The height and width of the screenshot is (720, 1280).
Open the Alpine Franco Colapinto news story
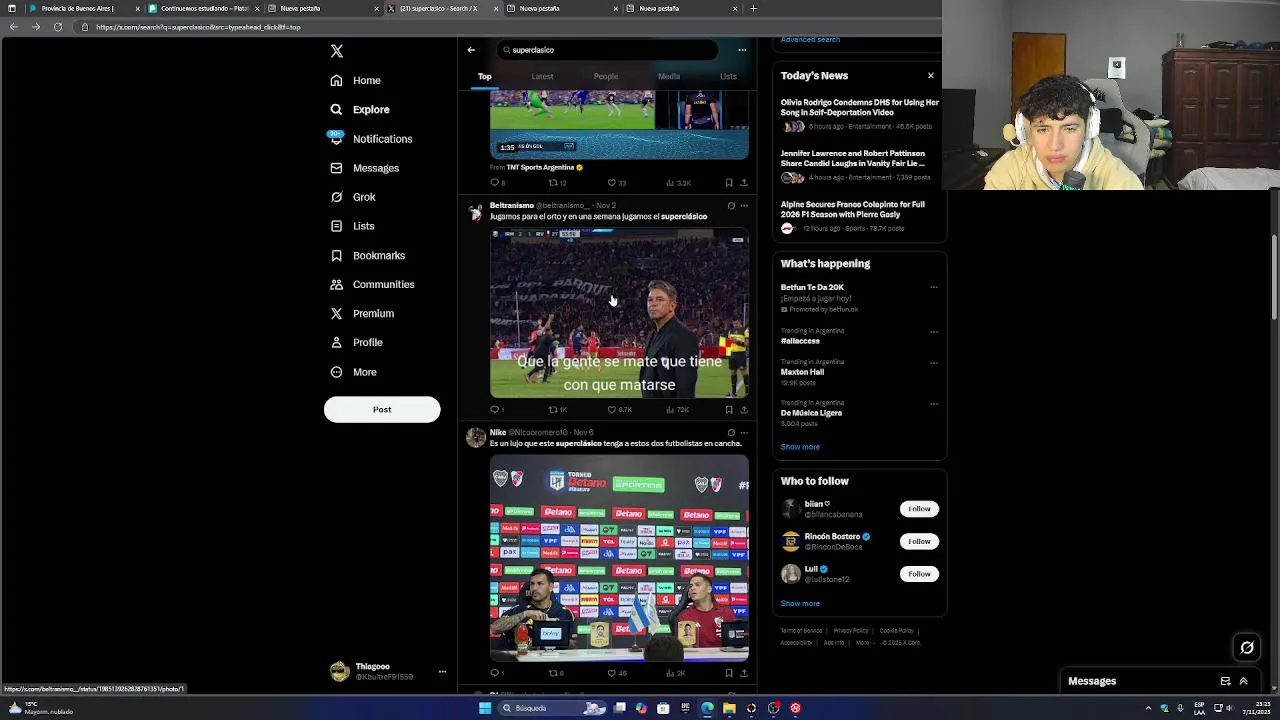(x=860, y=216)
